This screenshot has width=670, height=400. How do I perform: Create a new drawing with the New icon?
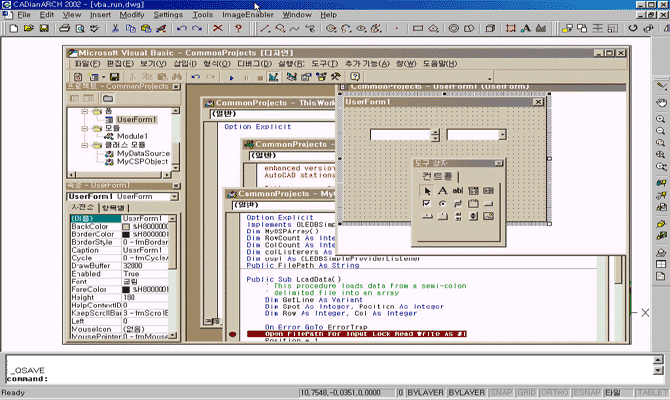pyautogui.click(x=14, y=29)
